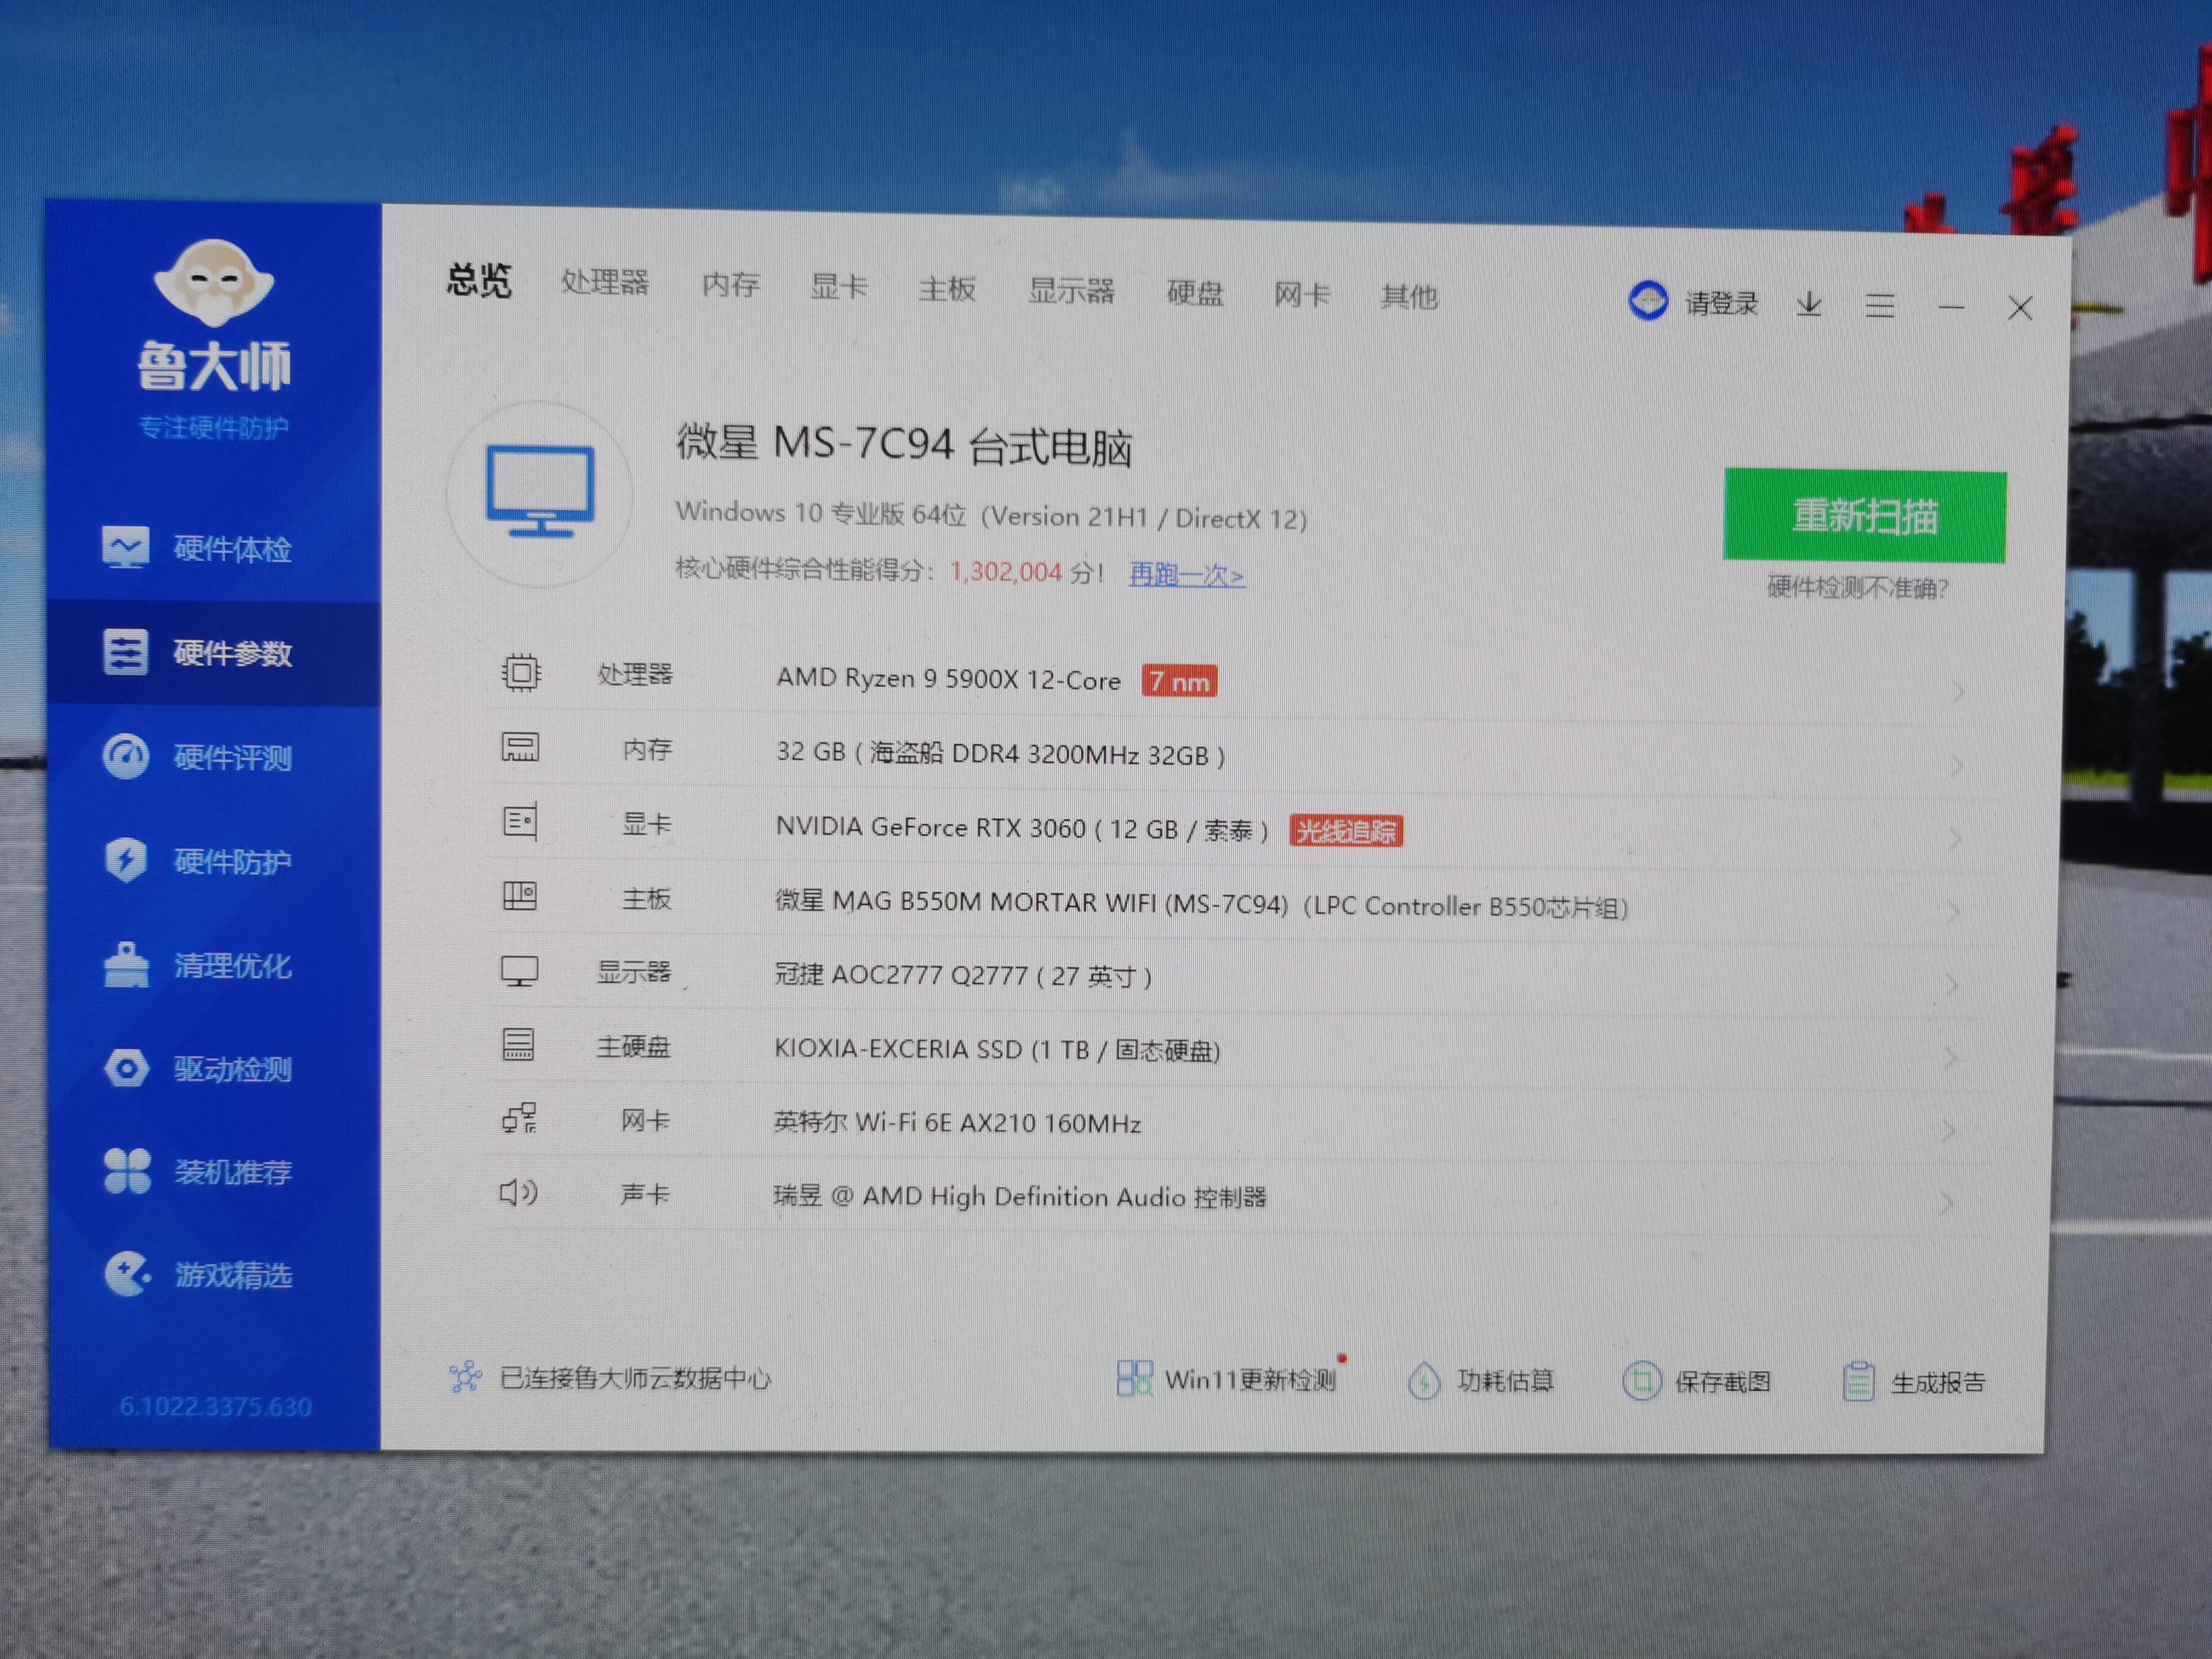Click 硬件检测不准确? text link
2212x1659 pixels.
coord(1857,587)
